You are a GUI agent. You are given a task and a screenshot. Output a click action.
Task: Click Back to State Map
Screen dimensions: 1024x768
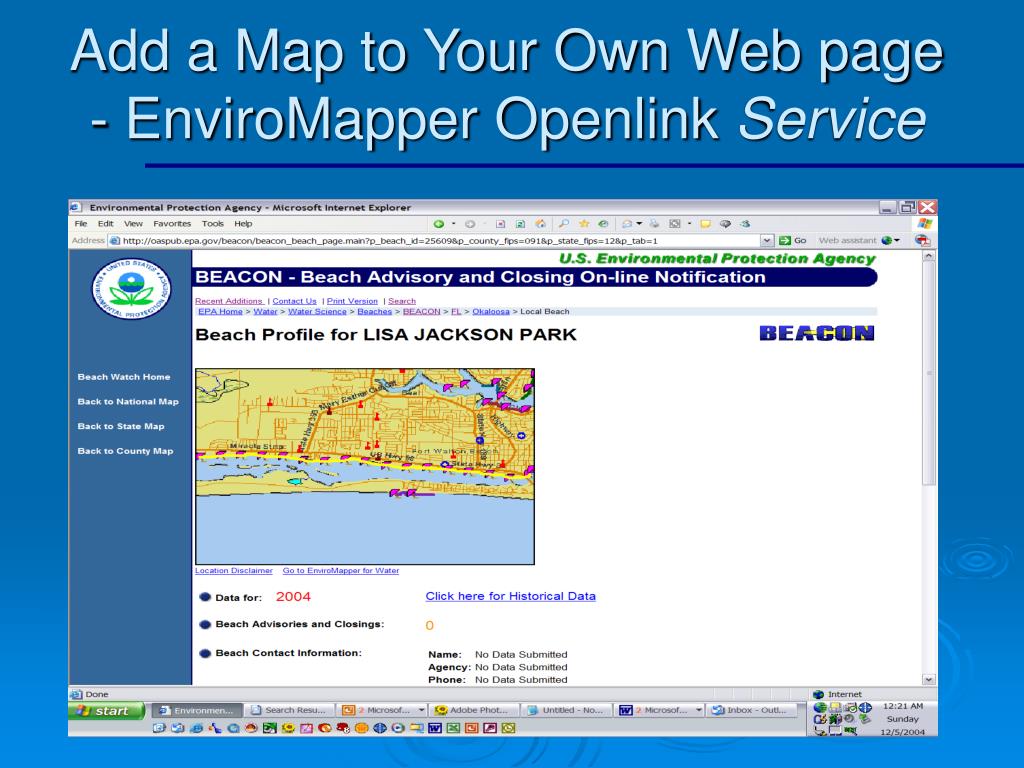point(121,426)
